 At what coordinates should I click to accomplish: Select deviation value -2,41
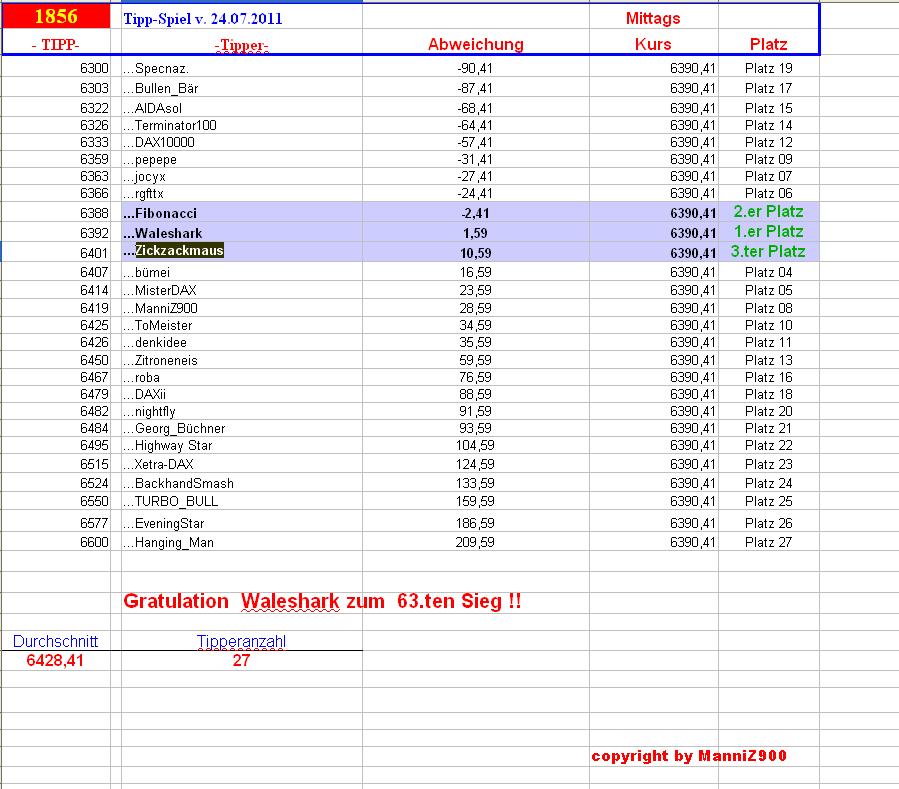point(475,213)
